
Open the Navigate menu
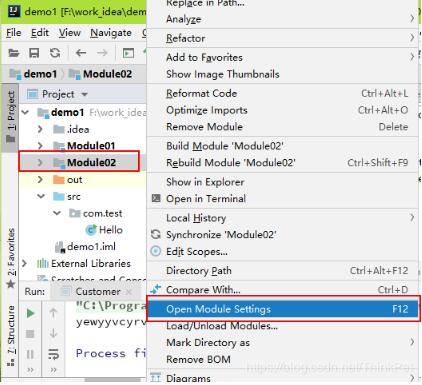click(x=111, y=33)
